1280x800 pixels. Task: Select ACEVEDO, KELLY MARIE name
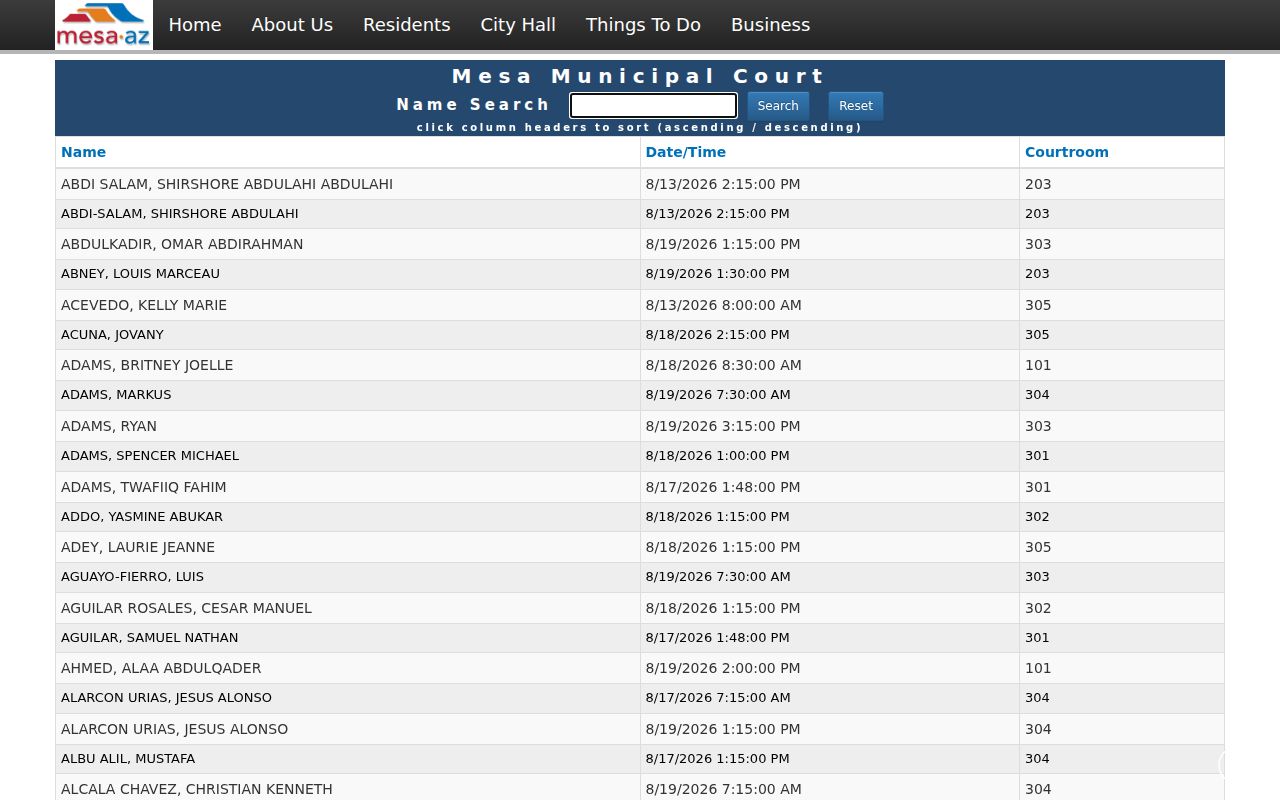(x=144, y=305)
